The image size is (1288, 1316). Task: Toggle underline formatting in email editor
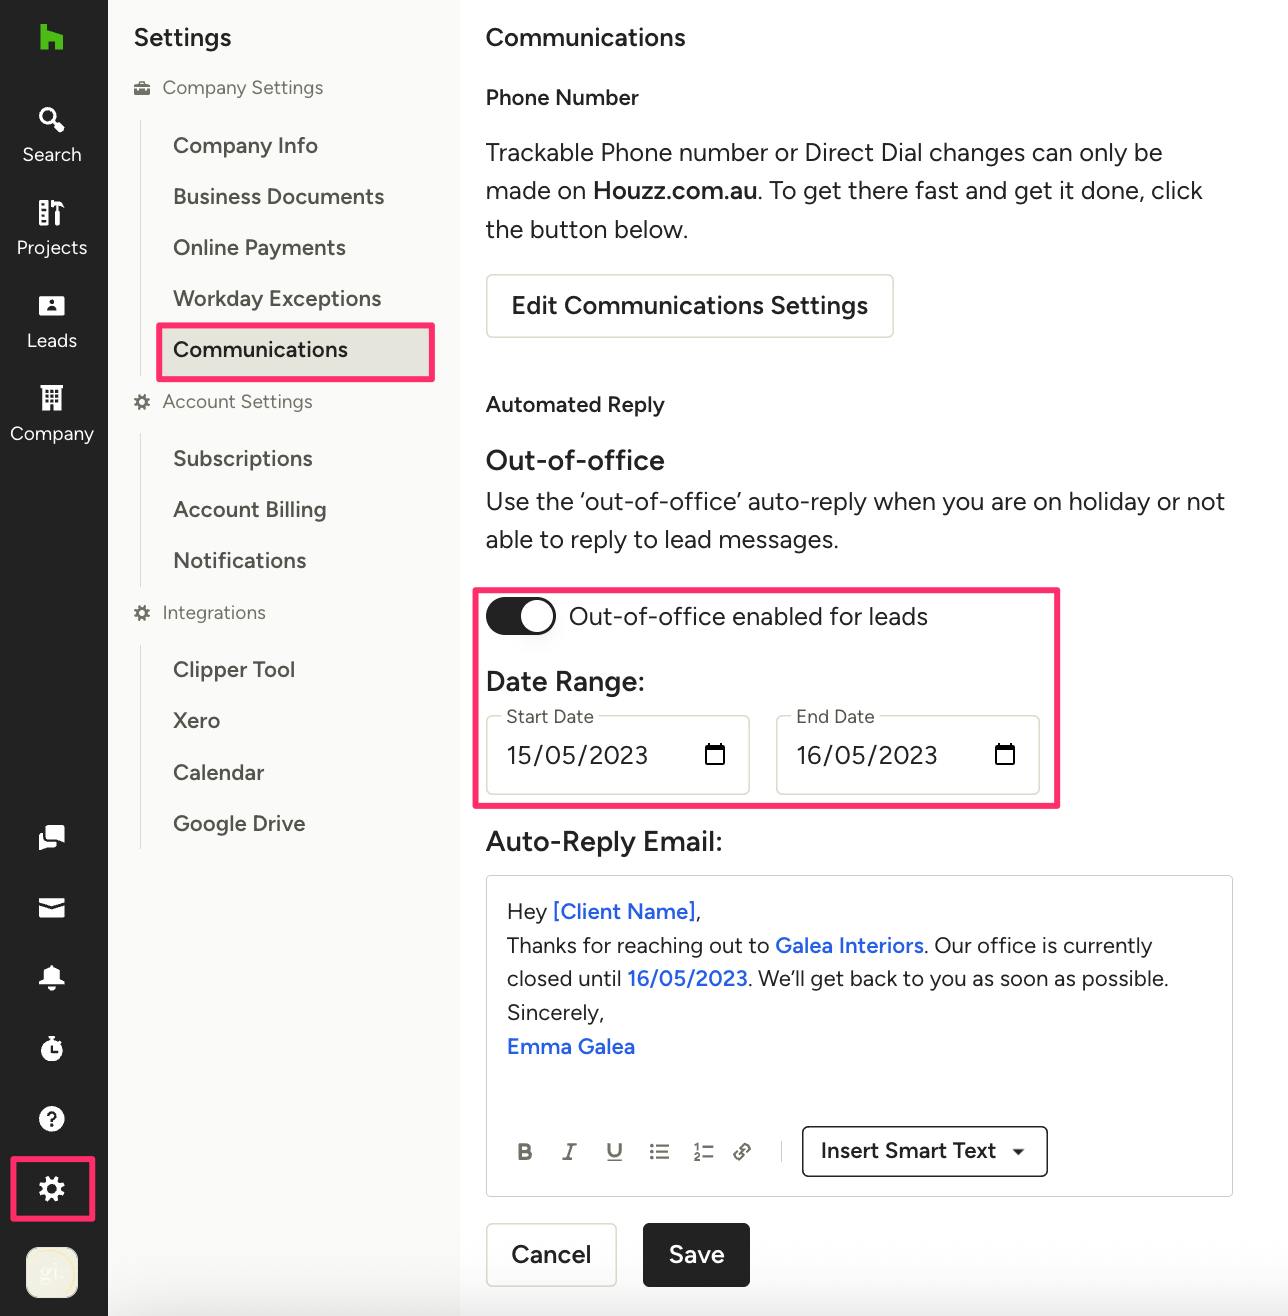tap(614, 1152)
